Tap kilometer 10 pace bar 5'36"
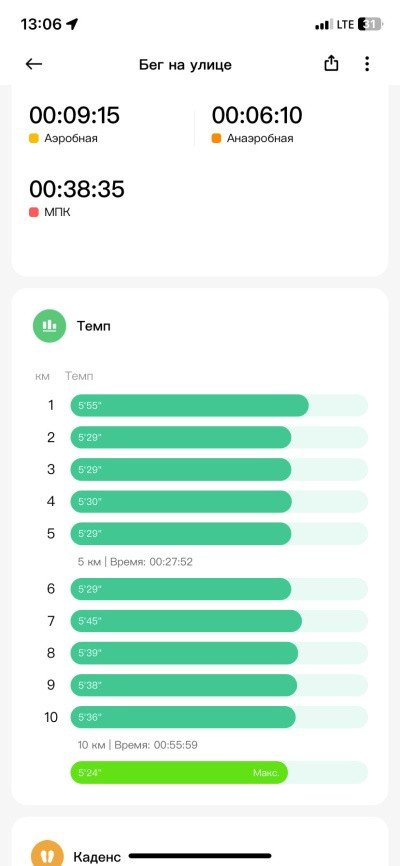This screenshot has width=400, height=866. tap(183, 717)
